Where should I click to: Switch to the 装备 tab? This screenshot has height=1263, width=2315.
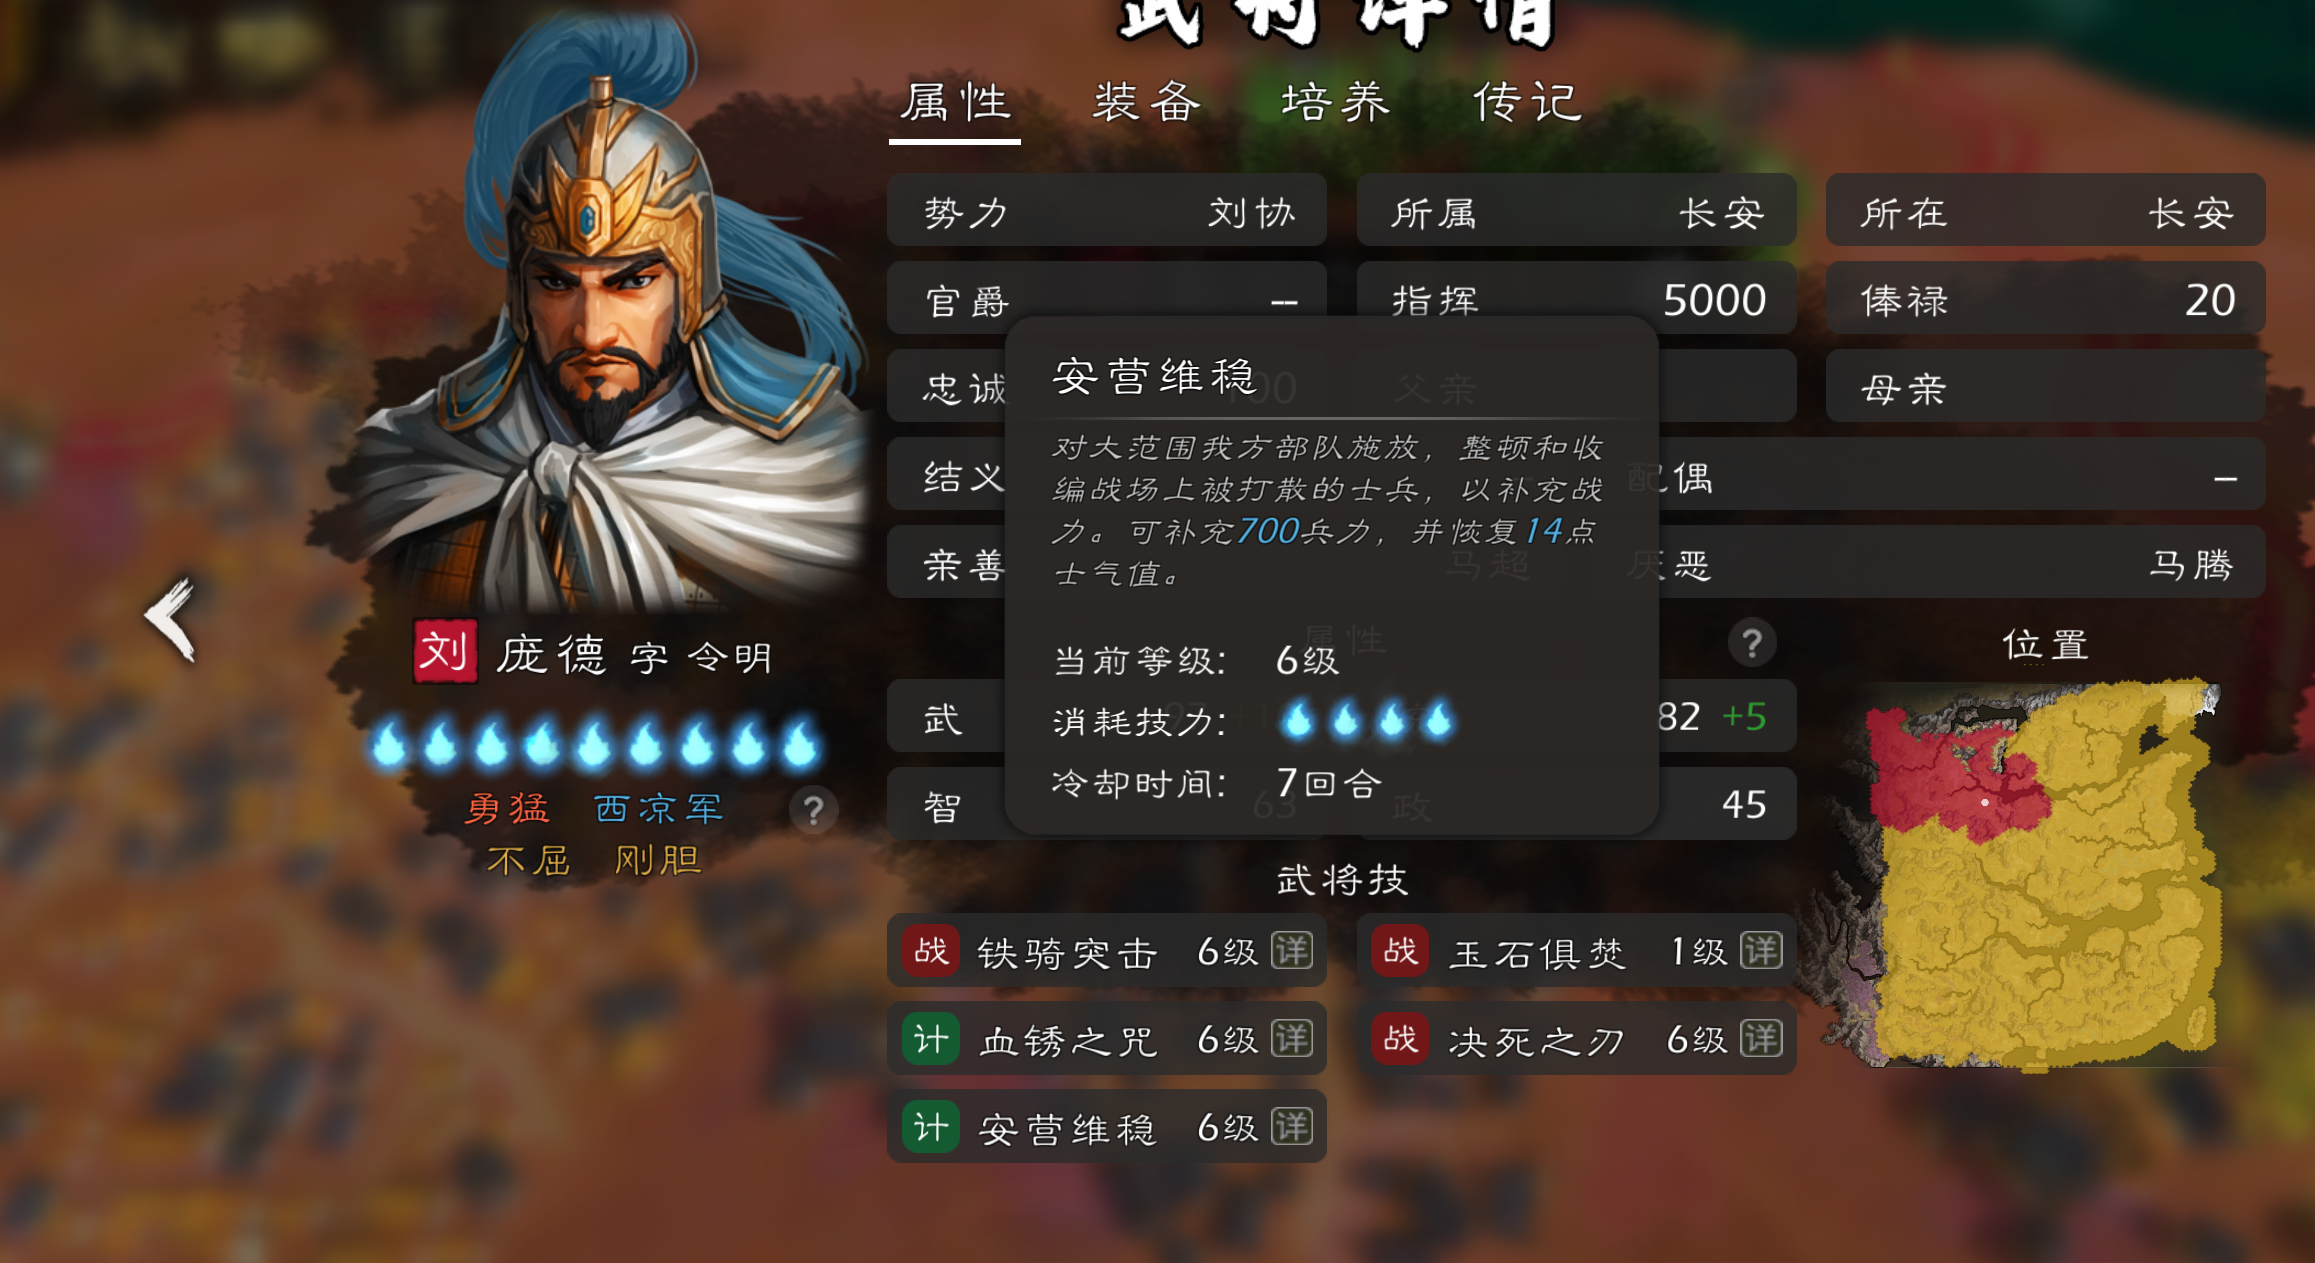click(x=1146, y=102)
